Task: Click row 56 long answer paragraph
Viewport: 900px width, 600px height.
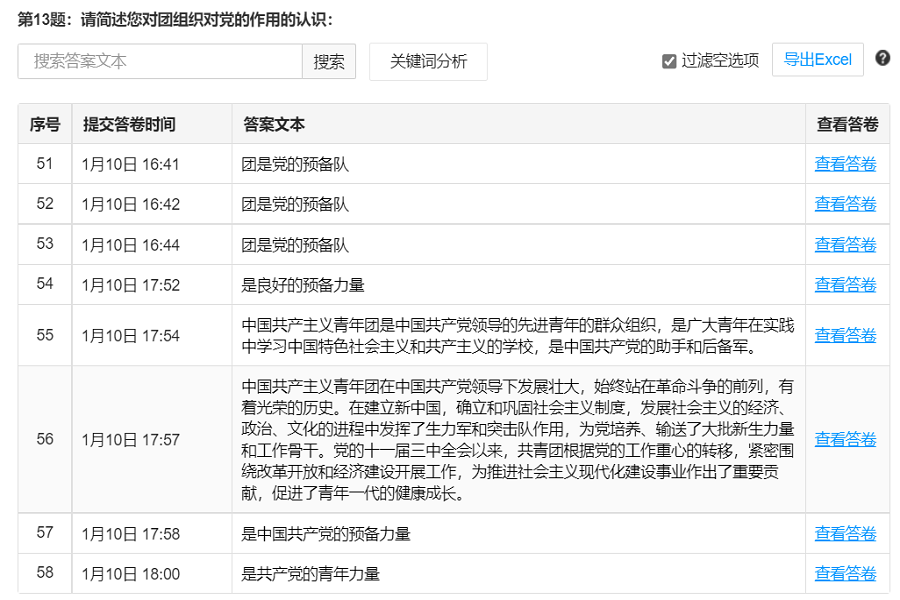Action: (518, 440)
